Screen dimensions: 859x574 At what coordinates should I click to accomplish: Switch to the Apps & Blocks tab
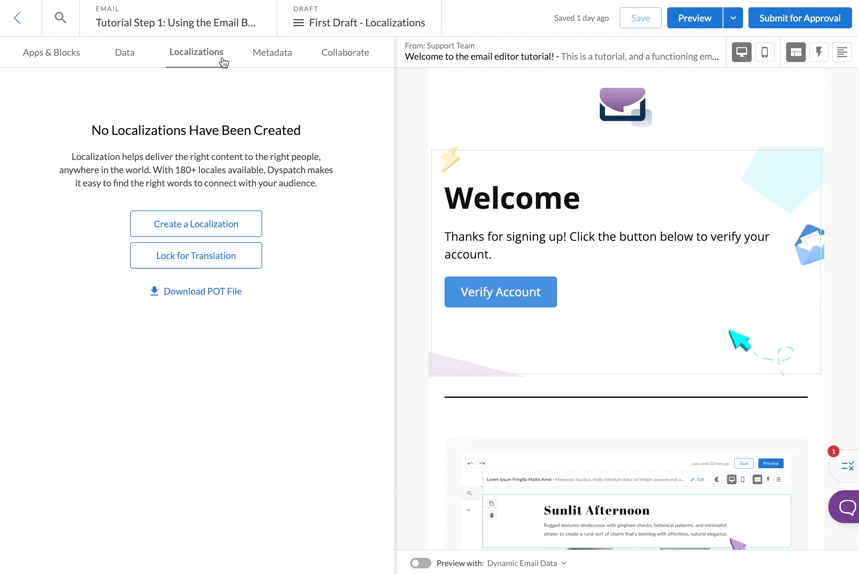(51, 53)
